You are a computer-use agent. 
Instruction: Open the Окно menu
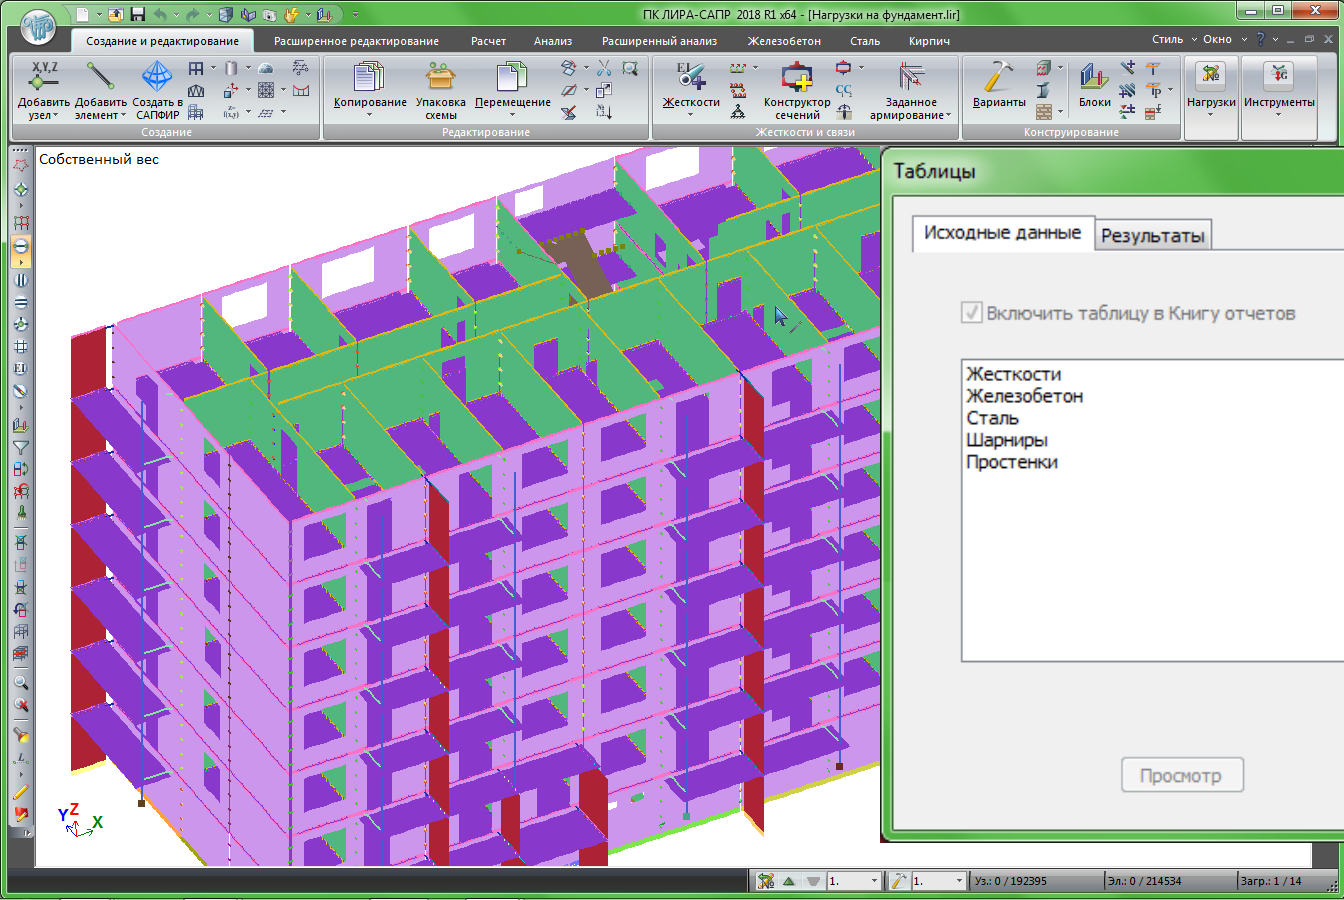pyautogui.click(x=1217, y=39)
